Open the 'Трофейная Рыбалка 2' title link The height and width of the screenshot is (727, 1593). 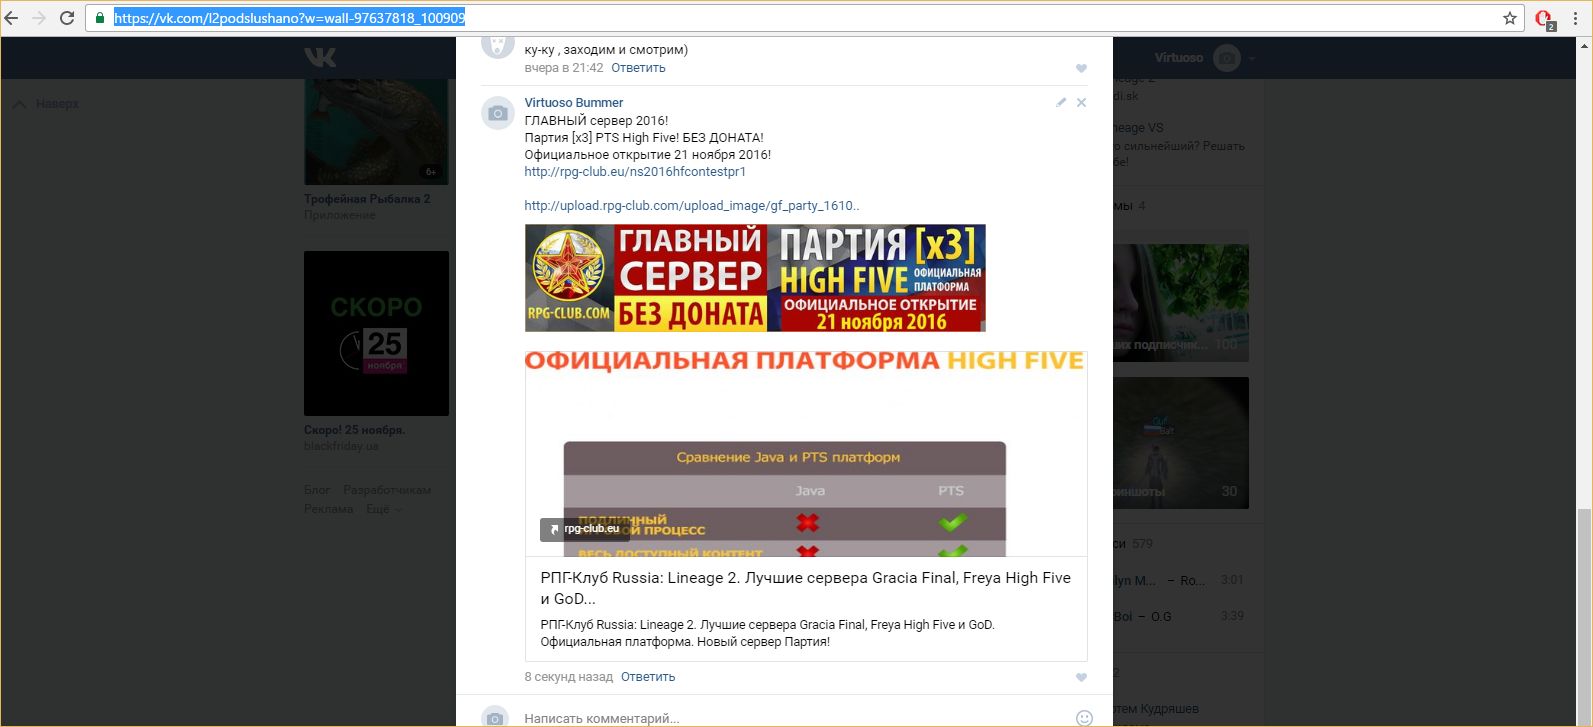pyautogui.click(x=367, y=199)
